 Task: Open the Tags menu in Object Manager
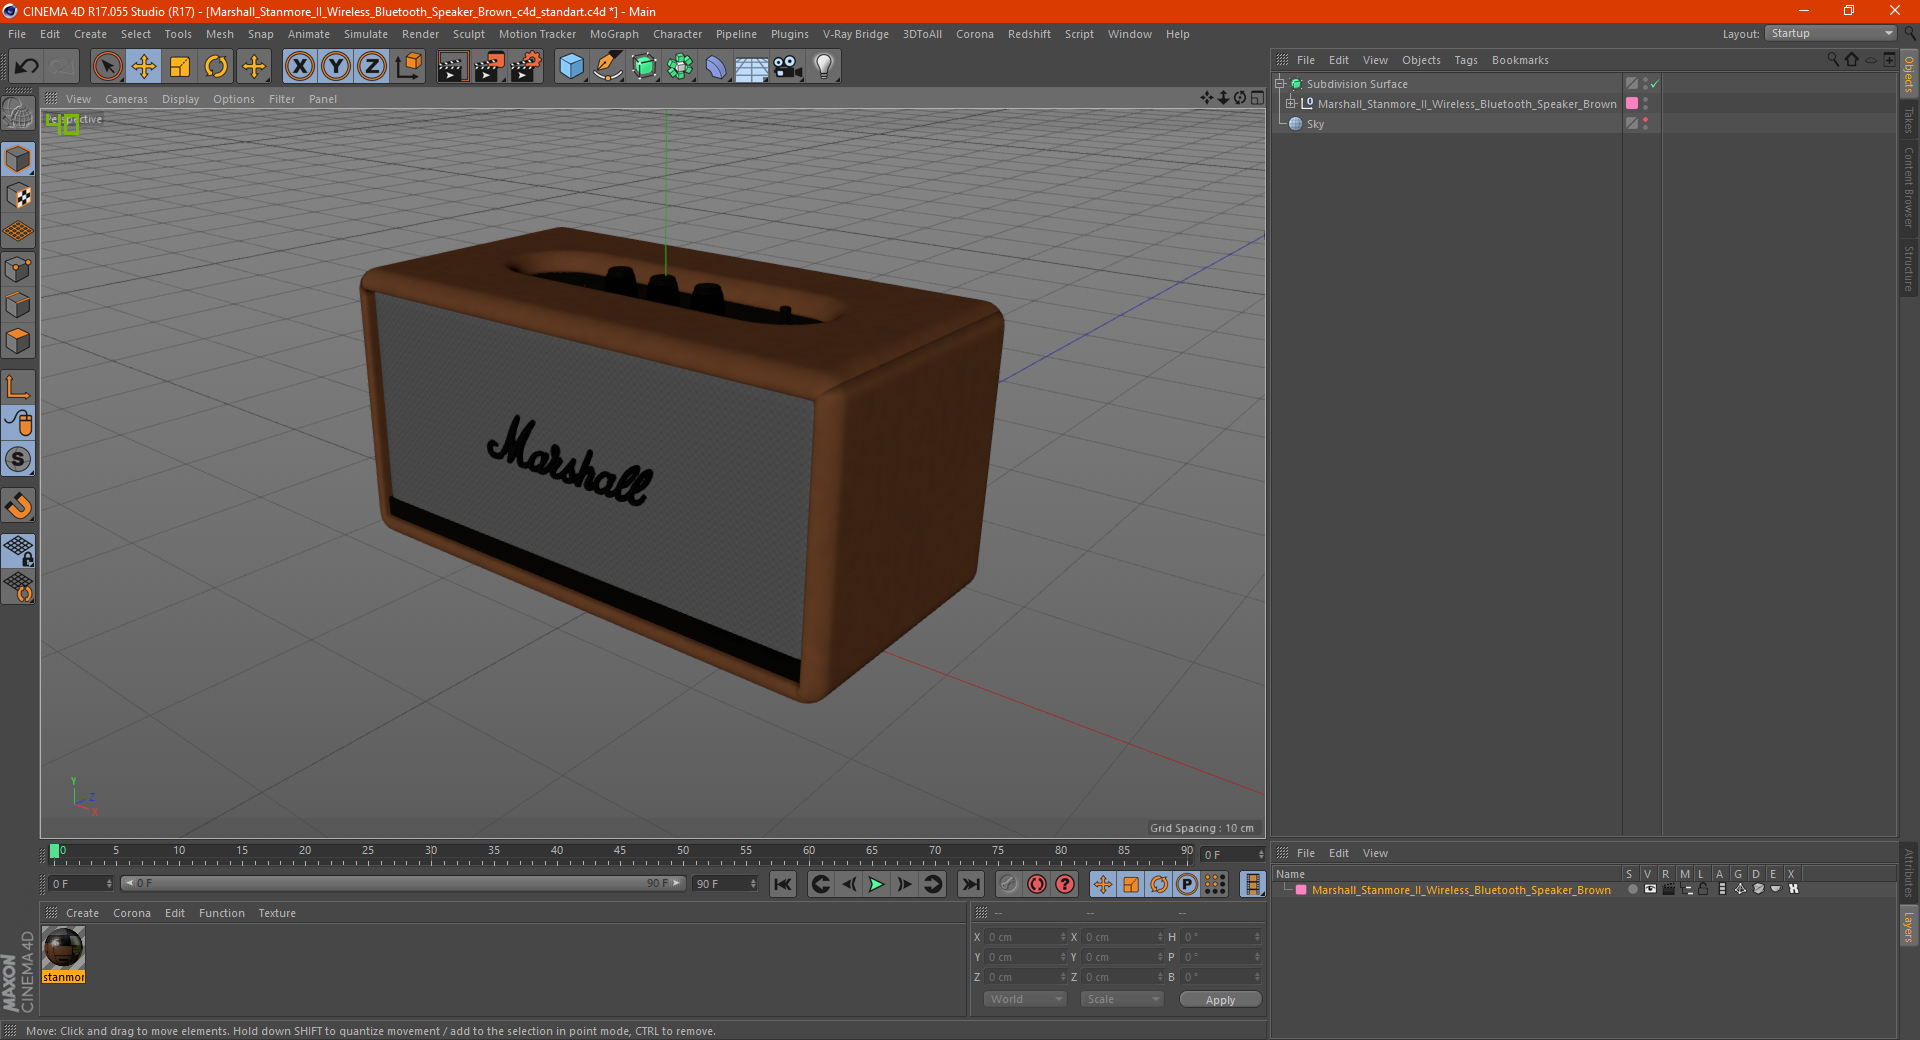pos(1466,60)
